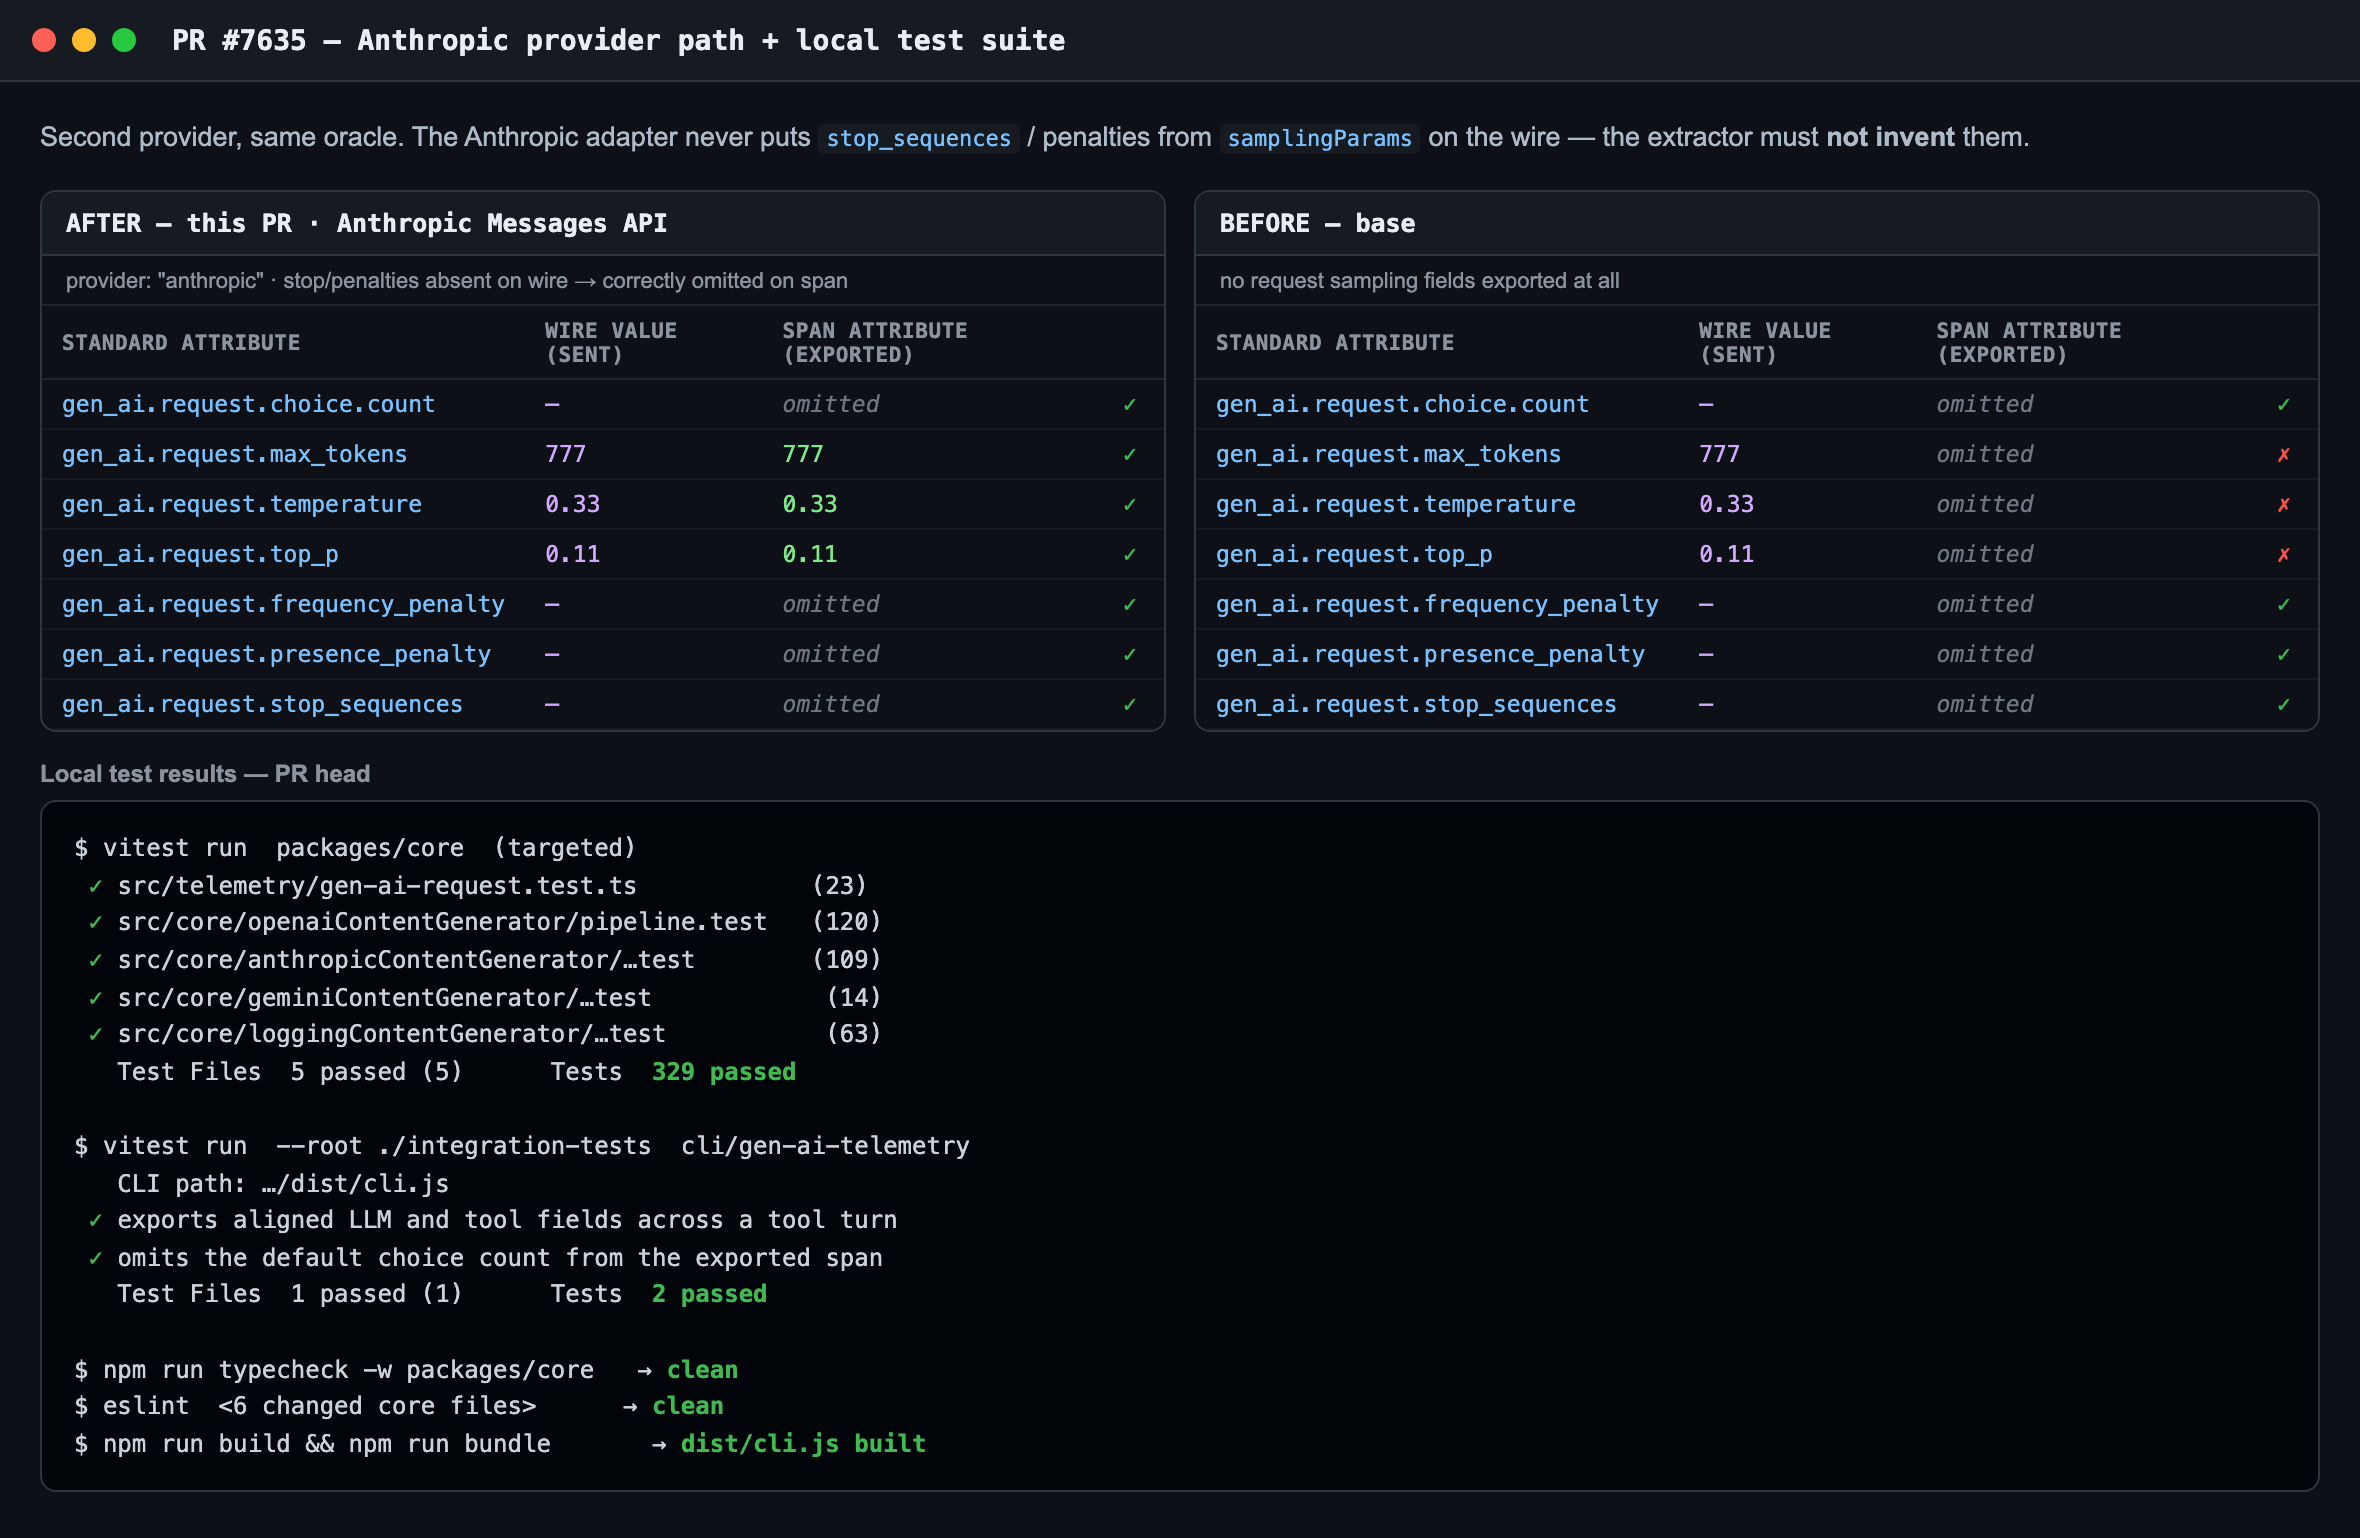Click green check on BEFORE choice.count row
This screenshot has width=2360, height=1538.
point(2284,404)
